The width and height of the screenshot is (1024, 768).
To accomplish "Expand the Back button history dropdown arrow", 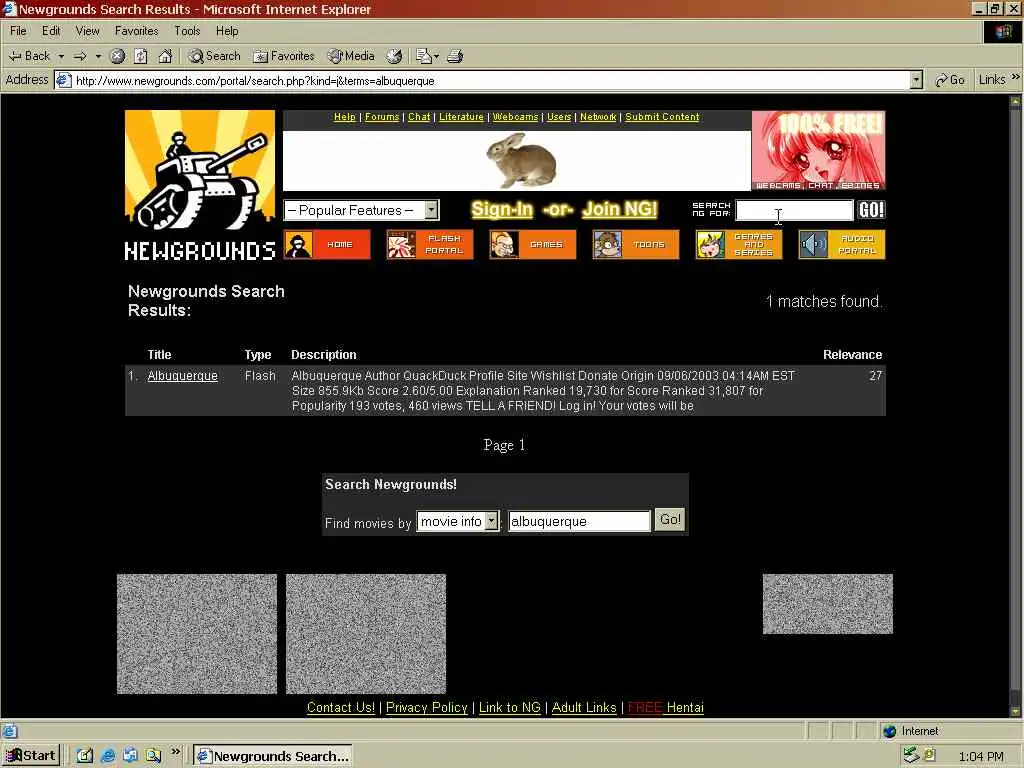I will point(61,56).
